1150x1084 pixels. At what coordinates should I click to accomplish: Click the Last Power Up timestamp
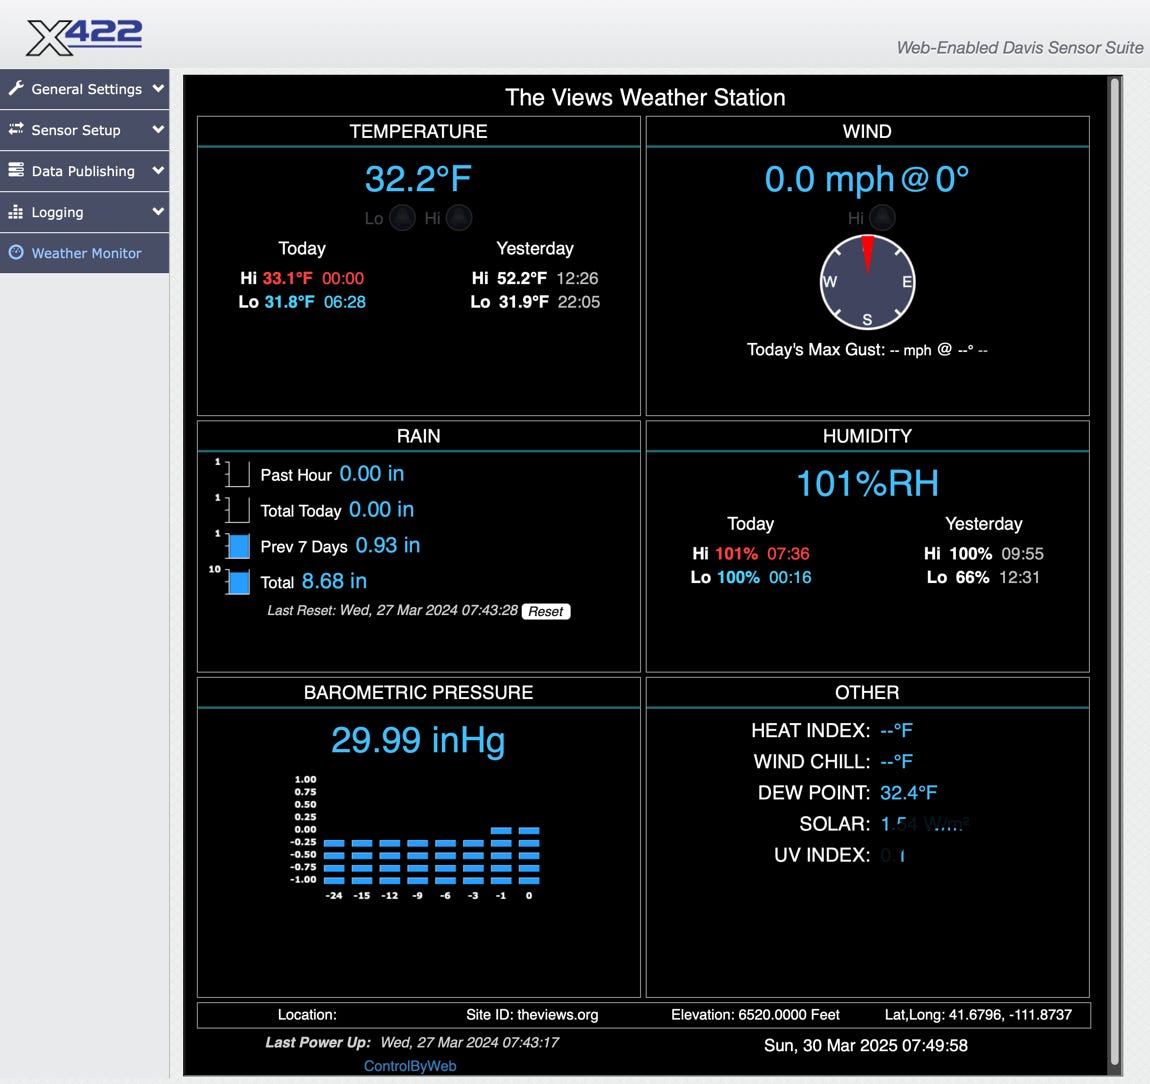pos(469,1042)
